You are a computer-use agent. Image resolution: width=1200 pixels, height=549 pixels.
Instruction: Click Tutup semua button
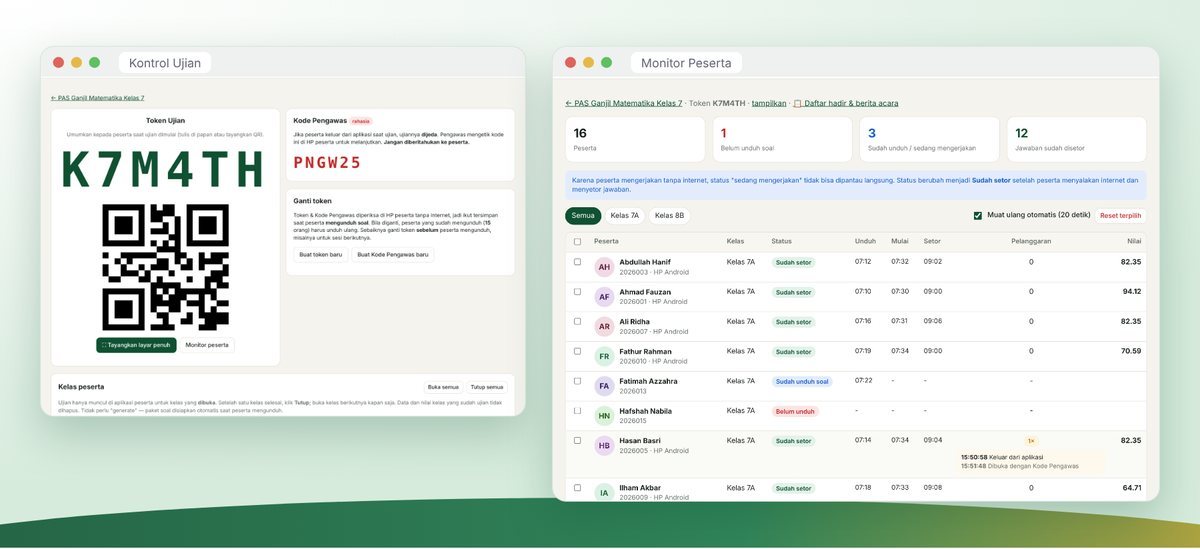tap(487, 387)
